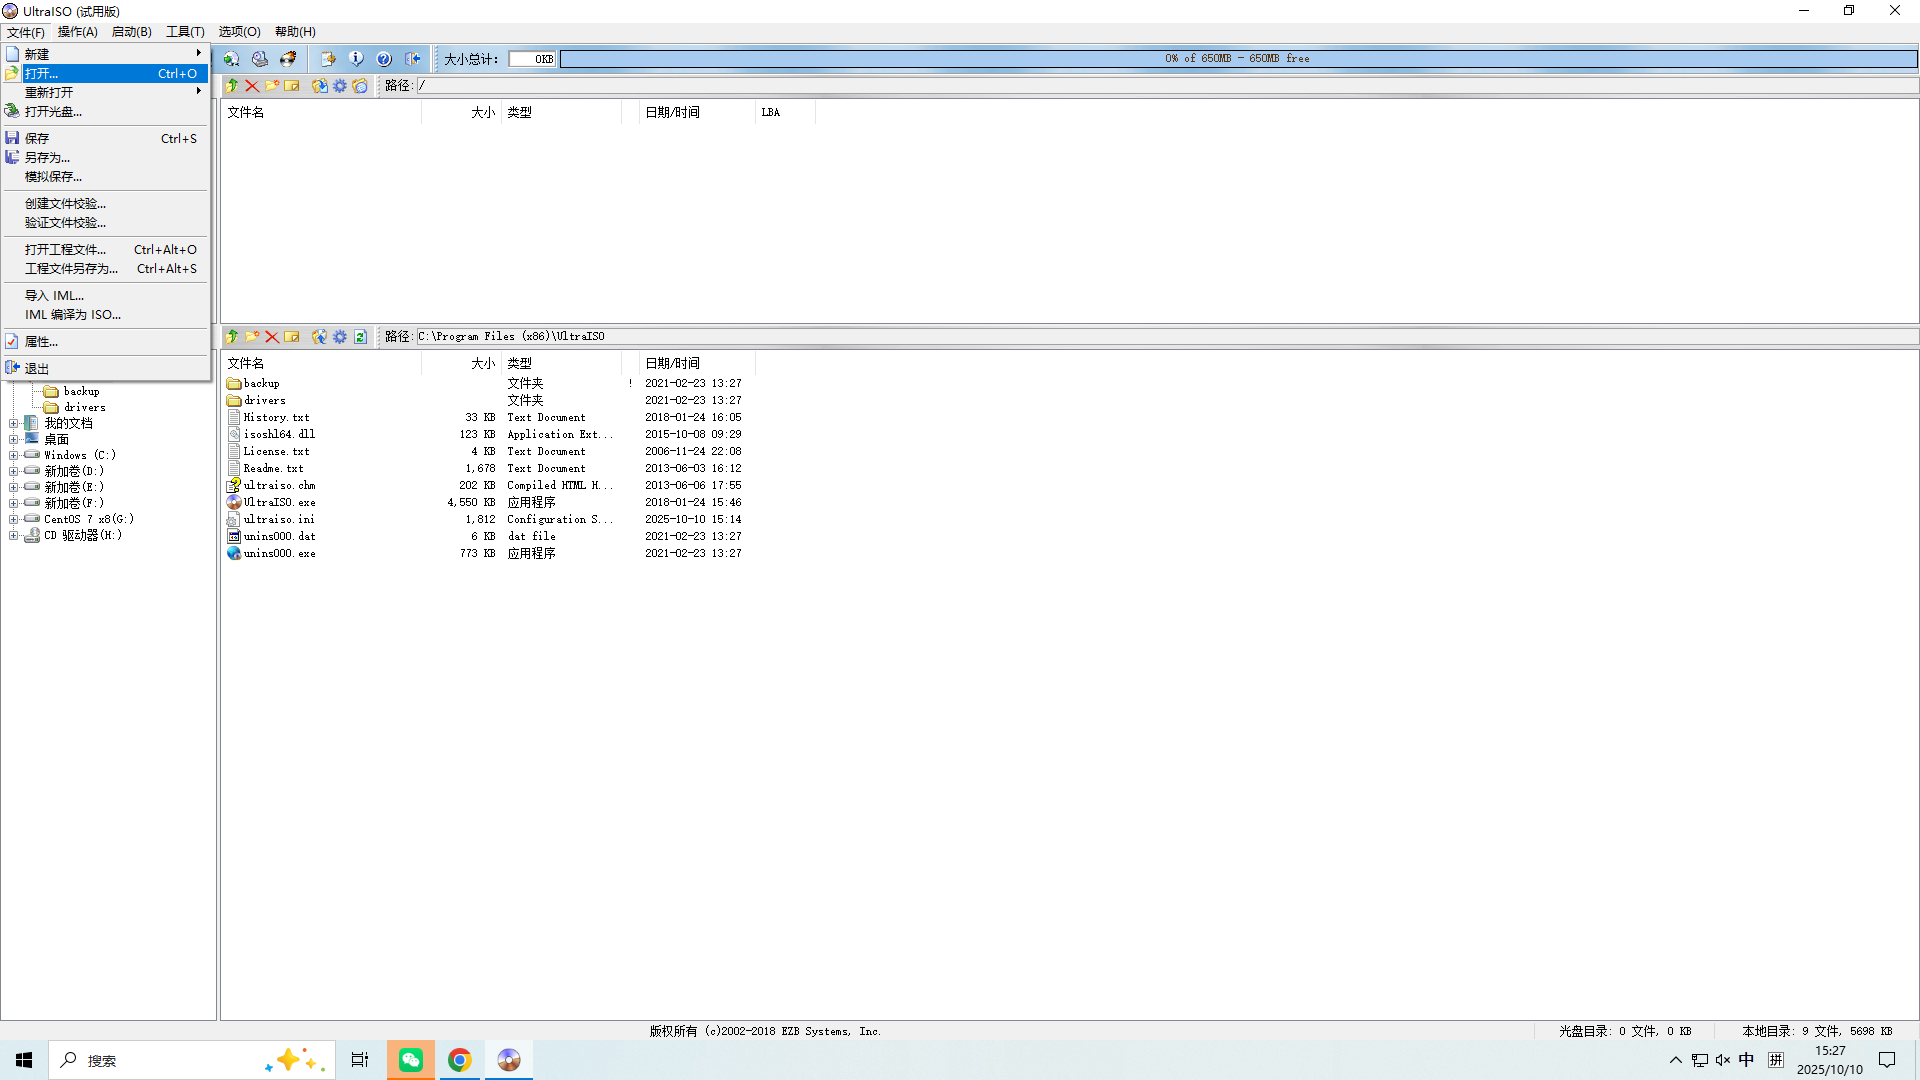Click the red X delete icon in the upper pane

[x=252, y=86]
